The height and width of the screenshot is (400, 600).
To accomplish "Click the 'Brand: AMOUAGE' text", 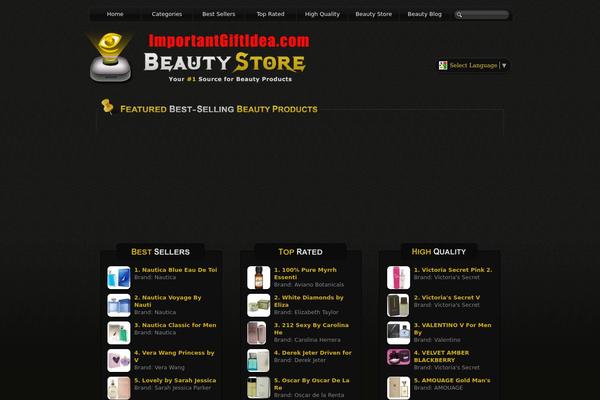I will pos(439,388).
